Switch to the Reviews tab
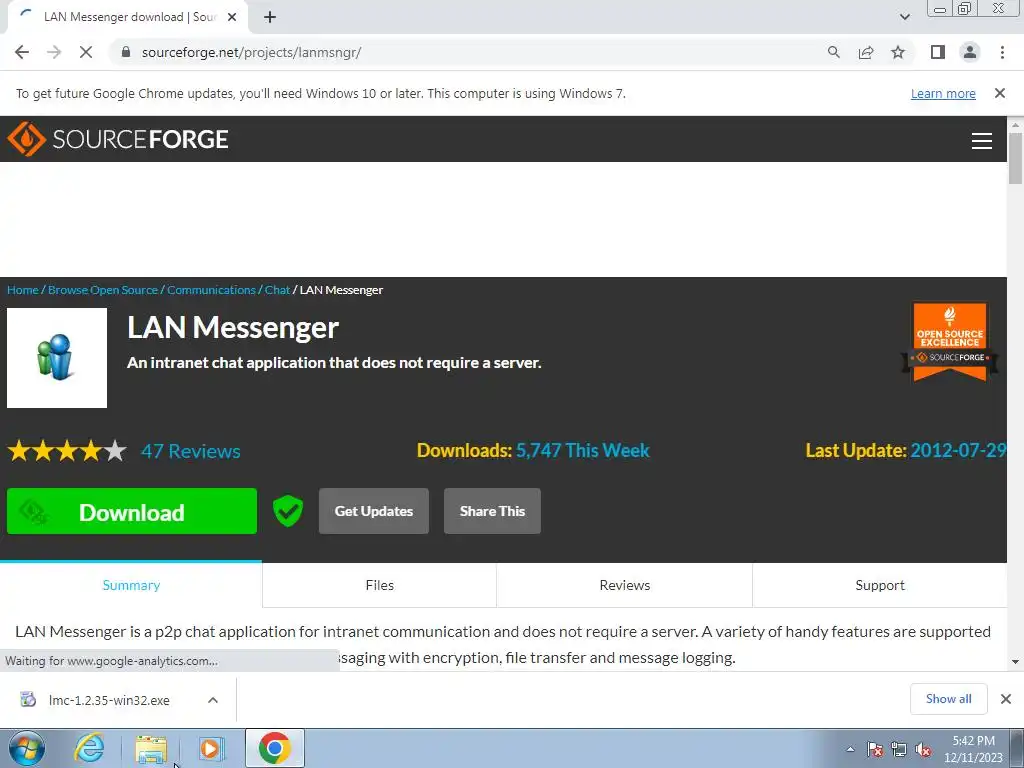This screenshot has height=768, width=1024. tap(624, 585)
